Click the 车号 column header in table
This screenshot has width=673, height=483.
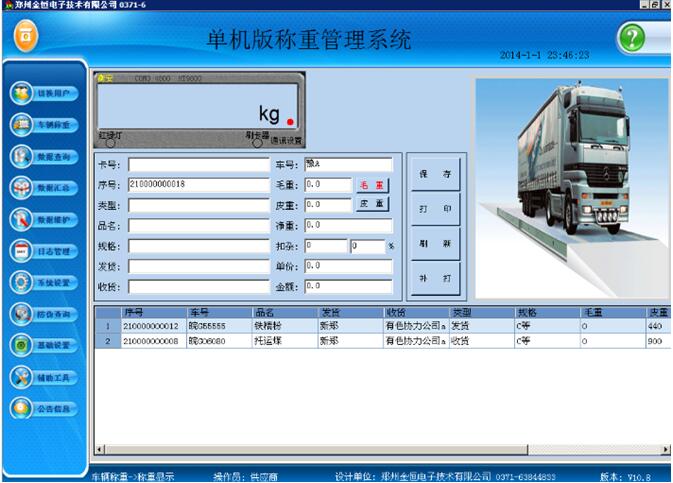219,312
